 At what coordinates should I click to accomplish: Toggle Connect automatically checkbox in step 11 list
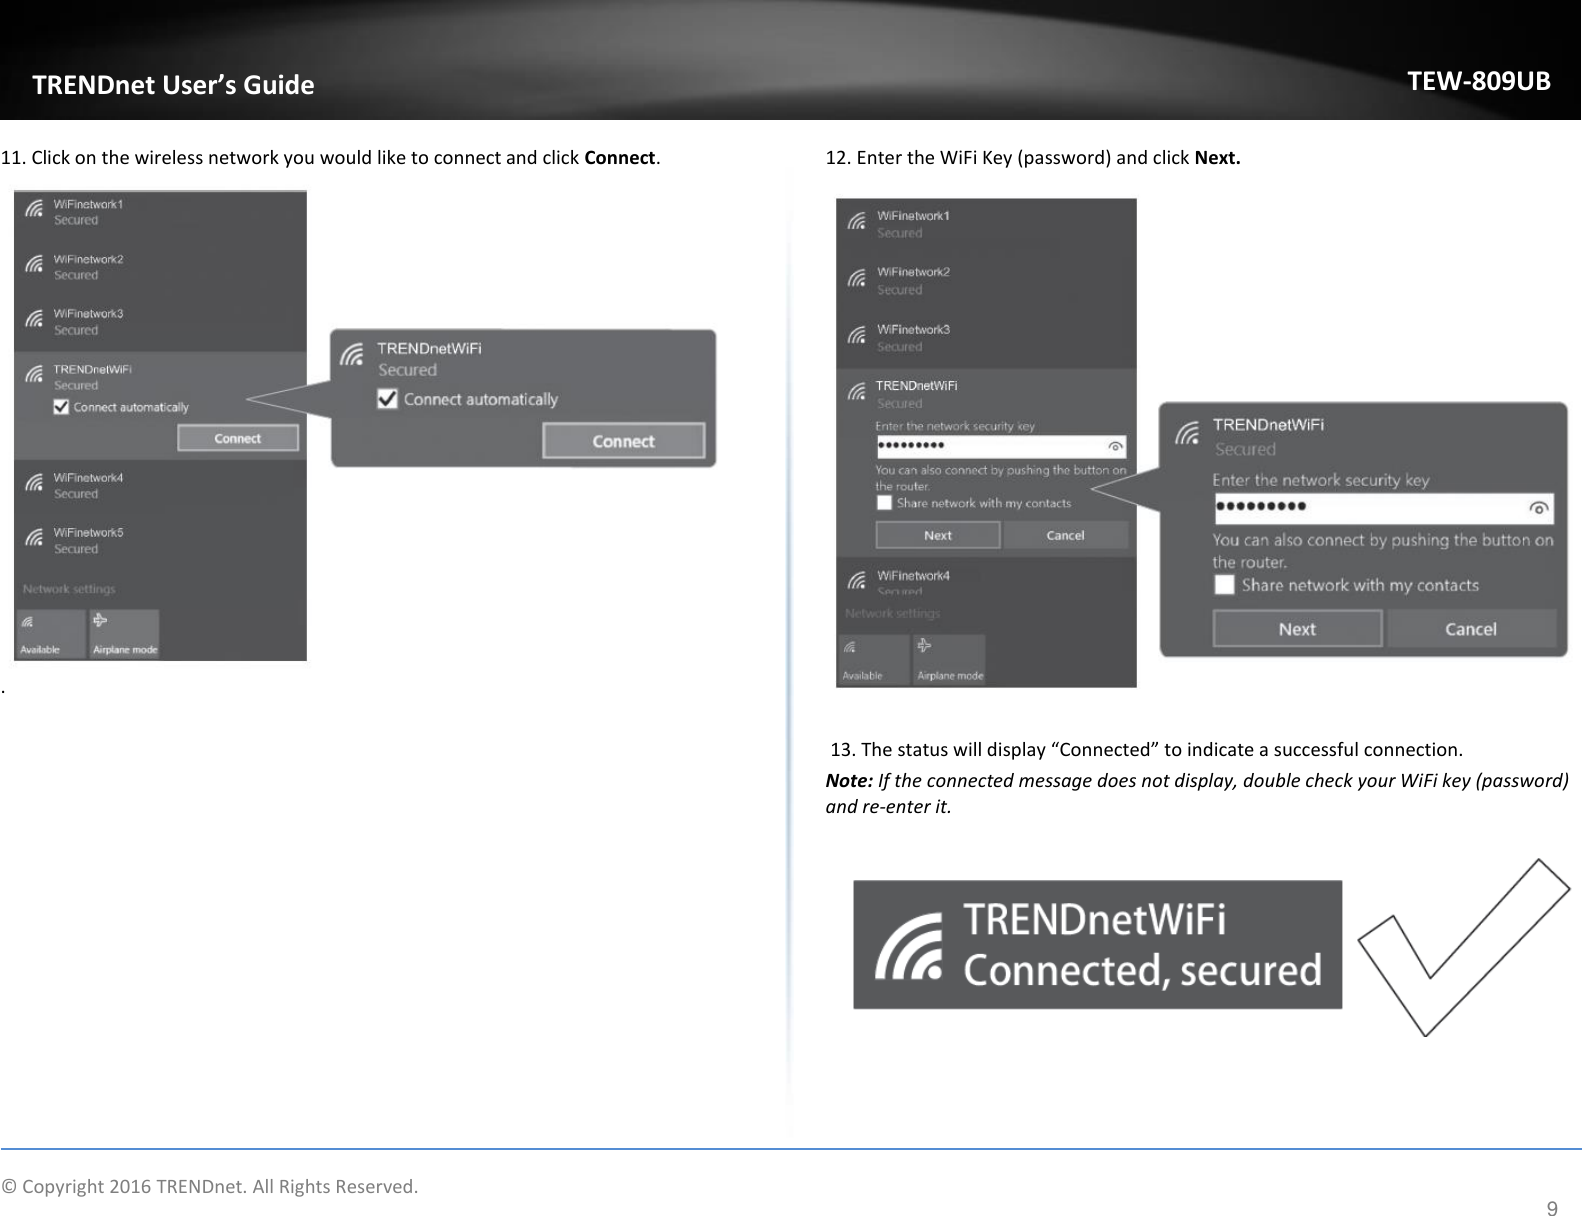(61, 407)
